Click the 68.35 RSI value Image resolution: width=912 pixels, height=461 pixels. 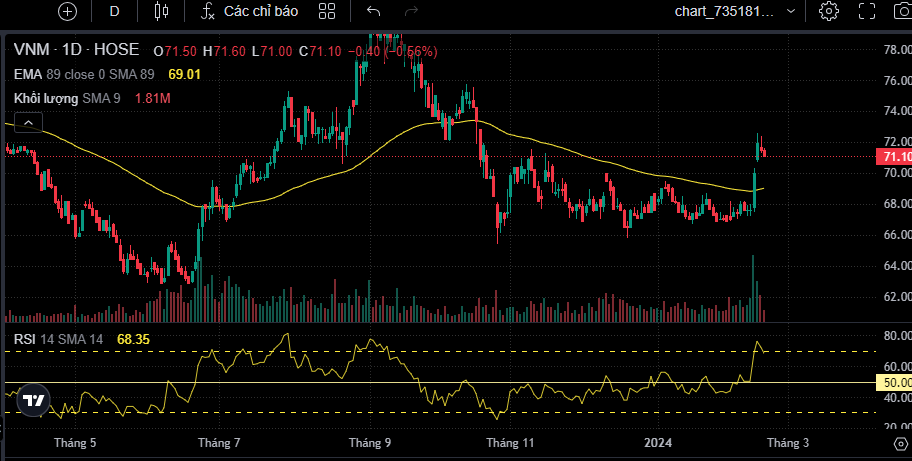click(133, 340)
